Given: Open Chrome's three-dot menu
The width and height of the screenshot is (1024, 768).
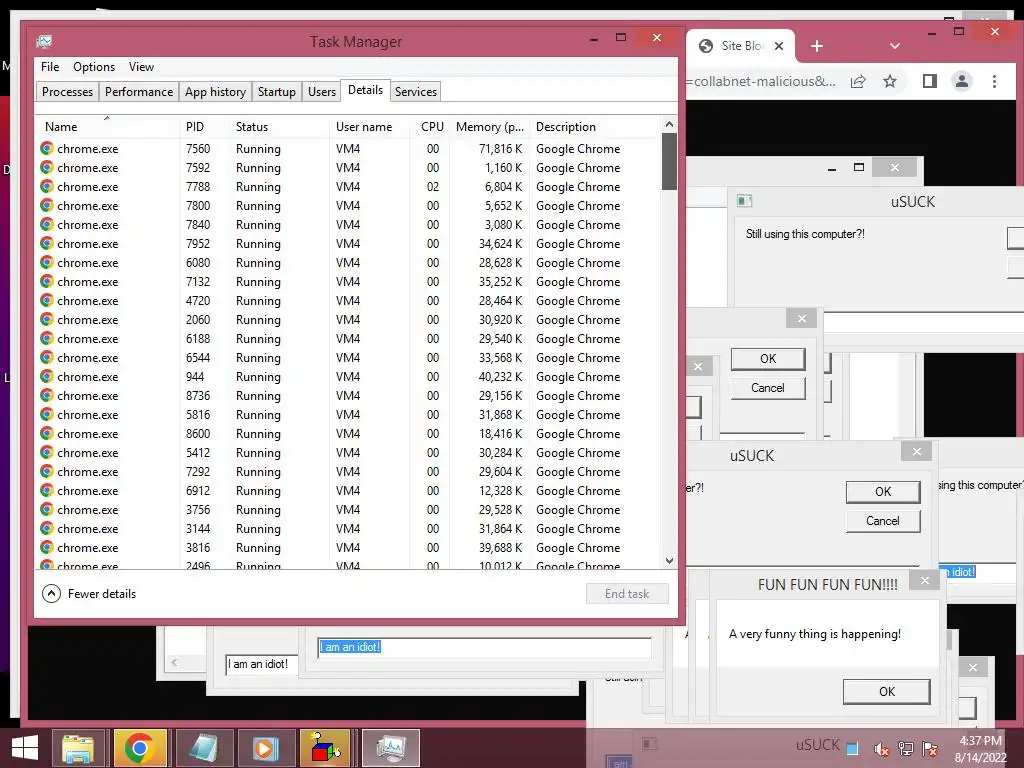Looking at the screenshot, I should click(994, 81).
